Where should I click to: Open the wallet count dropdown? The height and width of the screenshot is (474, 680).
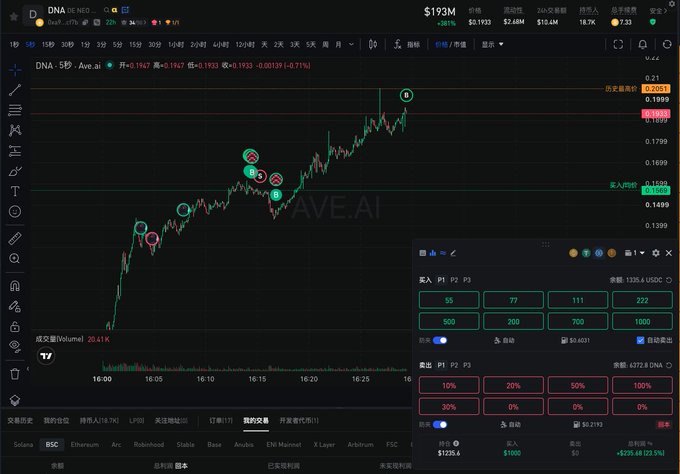(634, 253)
